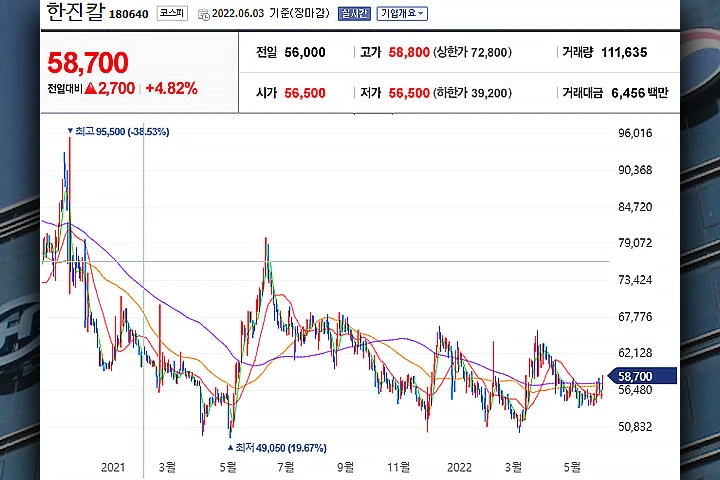This screenshot has height=480, width=720.
Task: Click the 73,424 y-axis label
Action: (635, 280)
